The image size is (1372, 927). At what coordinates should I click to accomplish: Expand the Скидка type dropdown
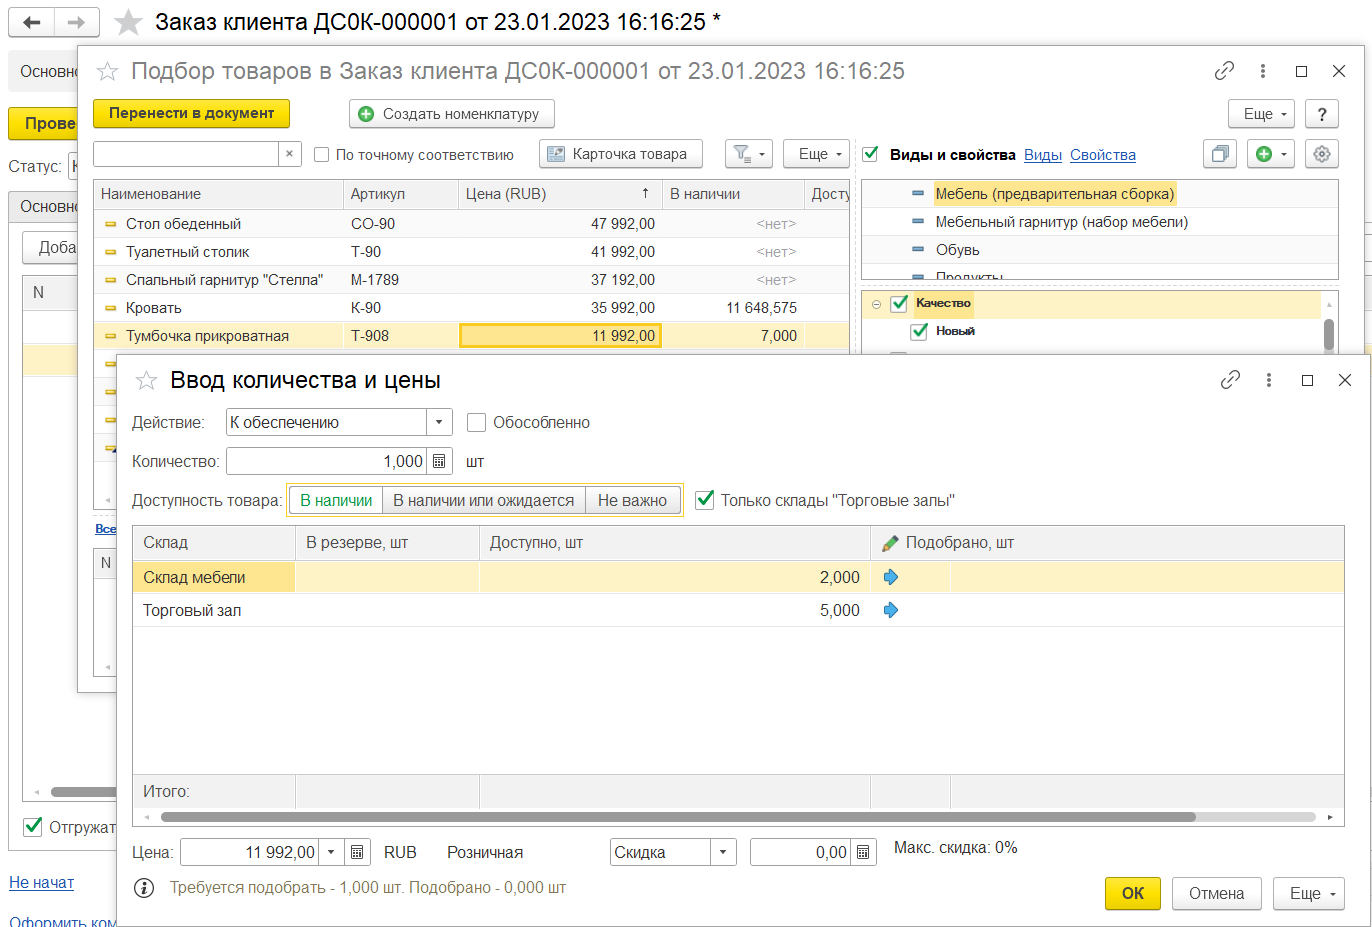(723, 852)
